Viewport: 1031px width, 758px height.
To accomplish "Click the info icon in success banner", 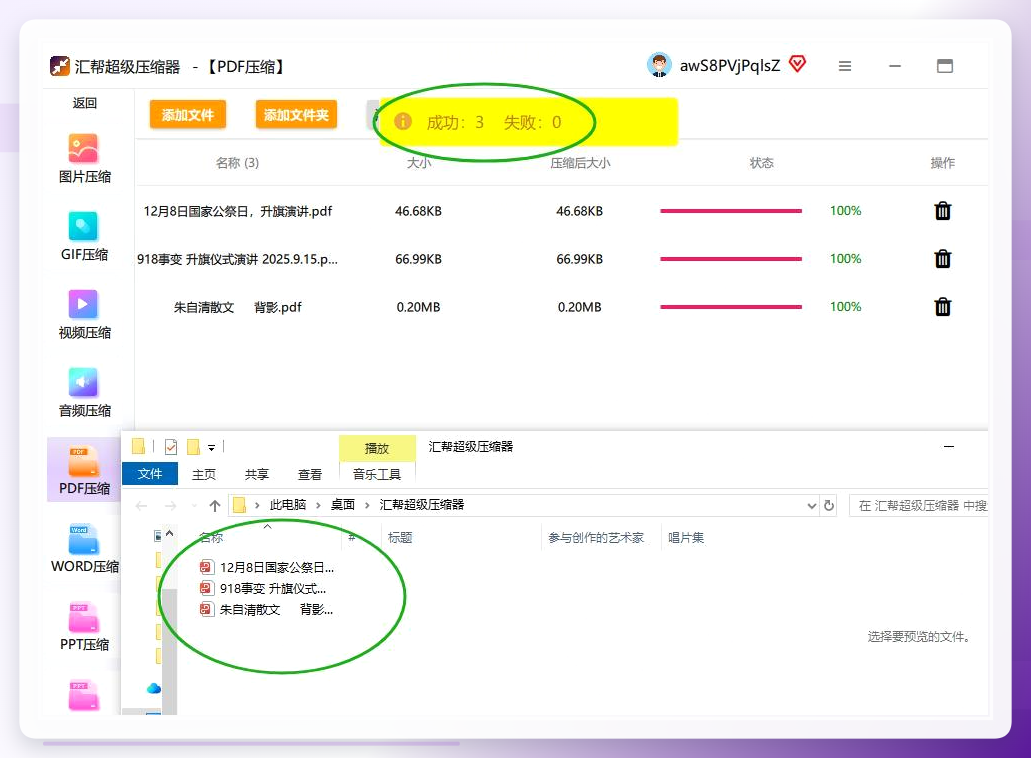I will tap(403, 122).
